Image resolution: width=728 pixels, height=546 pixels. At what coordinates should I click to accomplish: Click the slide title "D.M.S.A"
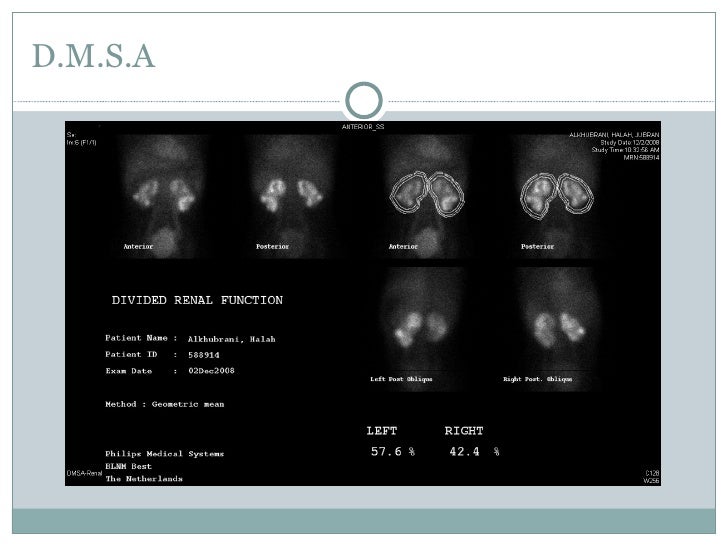pos(93,56)
